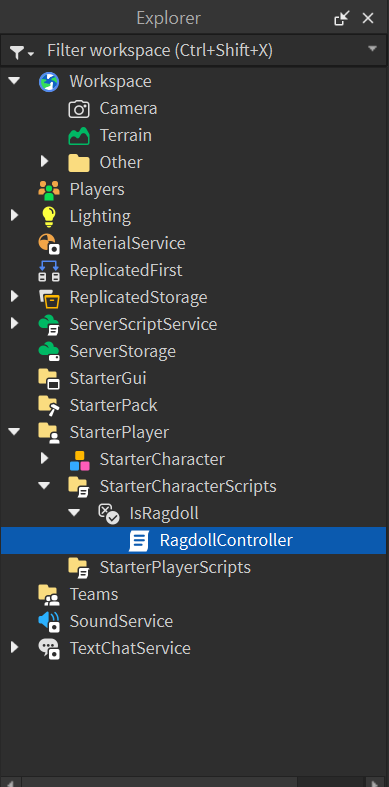The height and width of the screenshot is (787, 389).
Task: Click the ReplicatedFirst icon
Action: pos(49,271)
